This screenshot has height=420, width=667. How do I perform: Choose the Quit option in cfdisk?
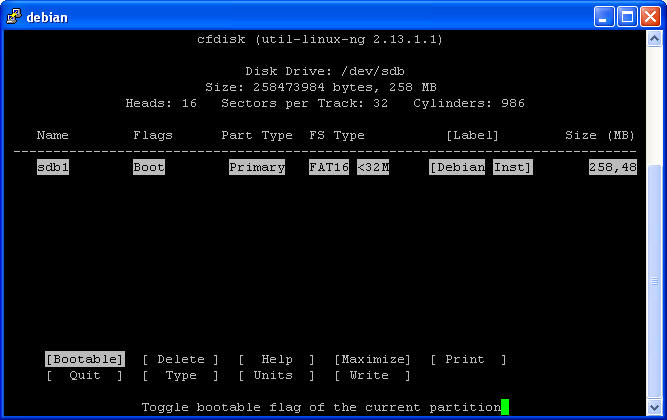[x=85, y=375]
